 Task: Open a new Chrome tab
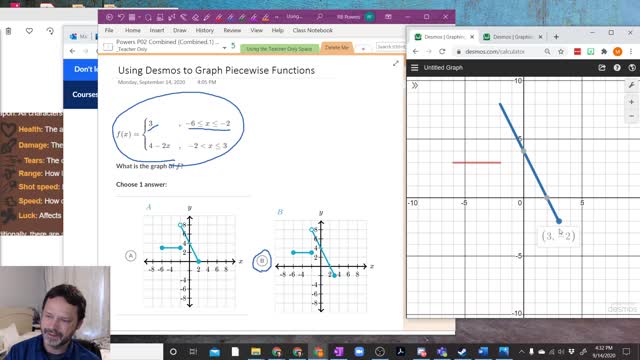tap(556, 37)
